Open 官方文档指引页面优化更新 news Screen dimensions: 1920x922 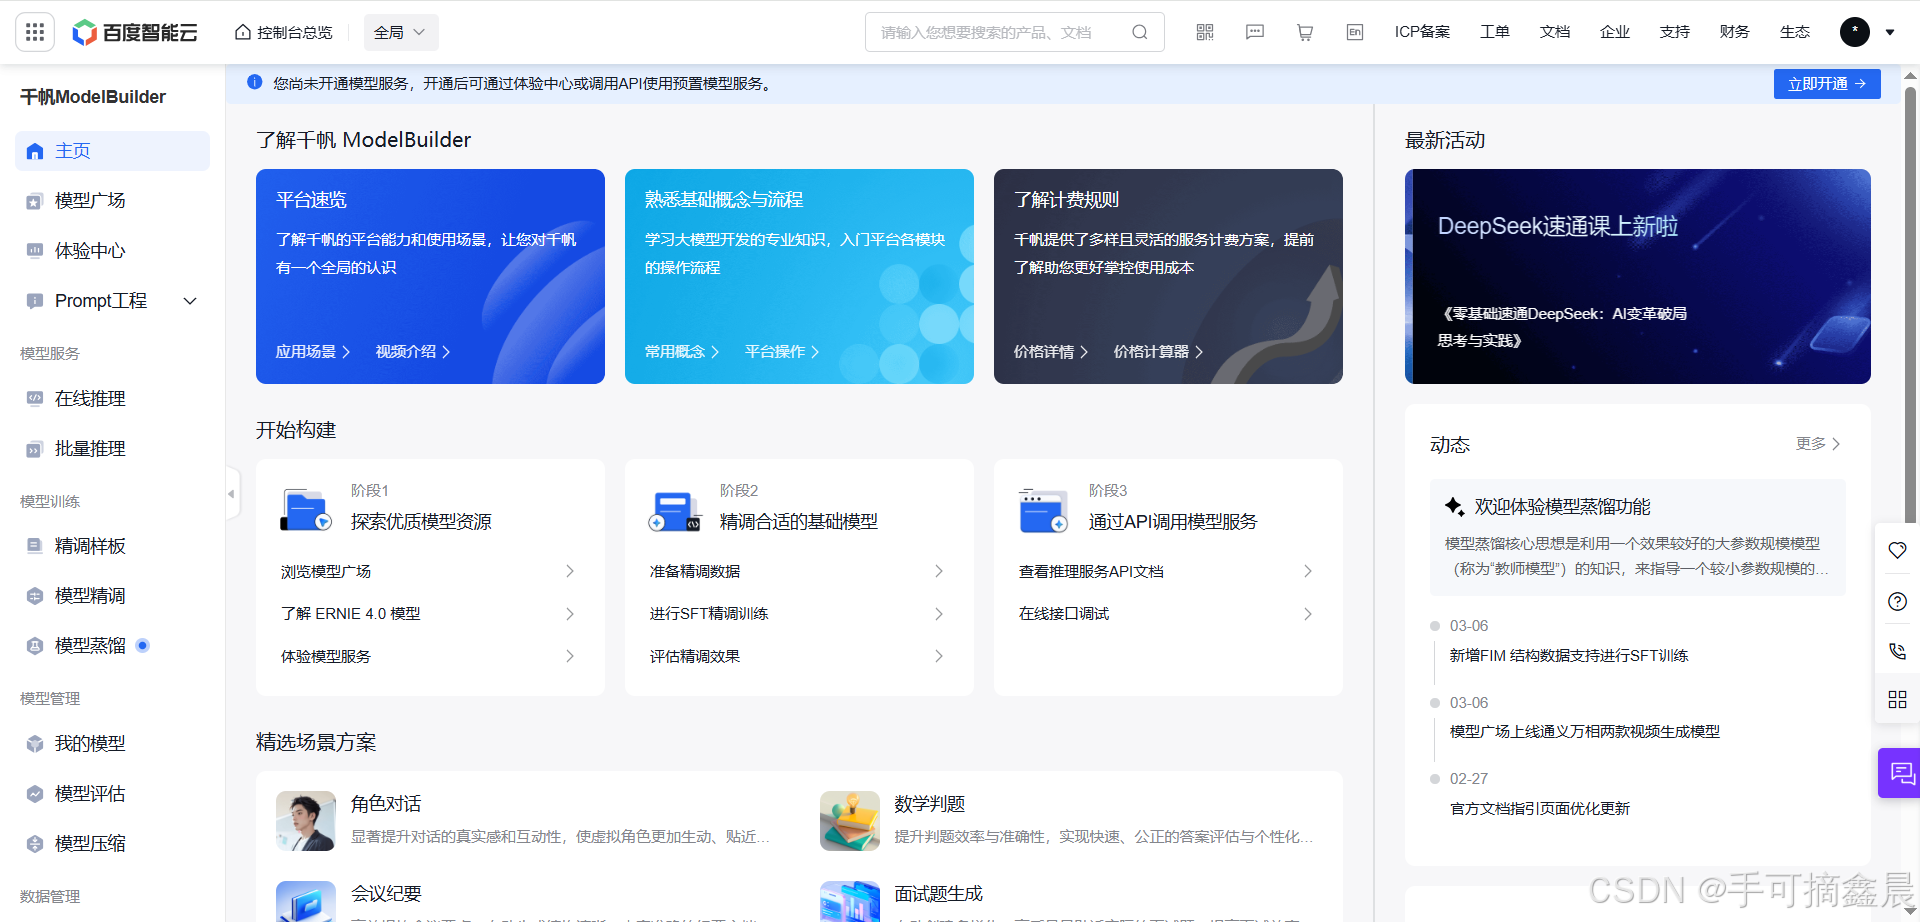(x=1540, y=809)
